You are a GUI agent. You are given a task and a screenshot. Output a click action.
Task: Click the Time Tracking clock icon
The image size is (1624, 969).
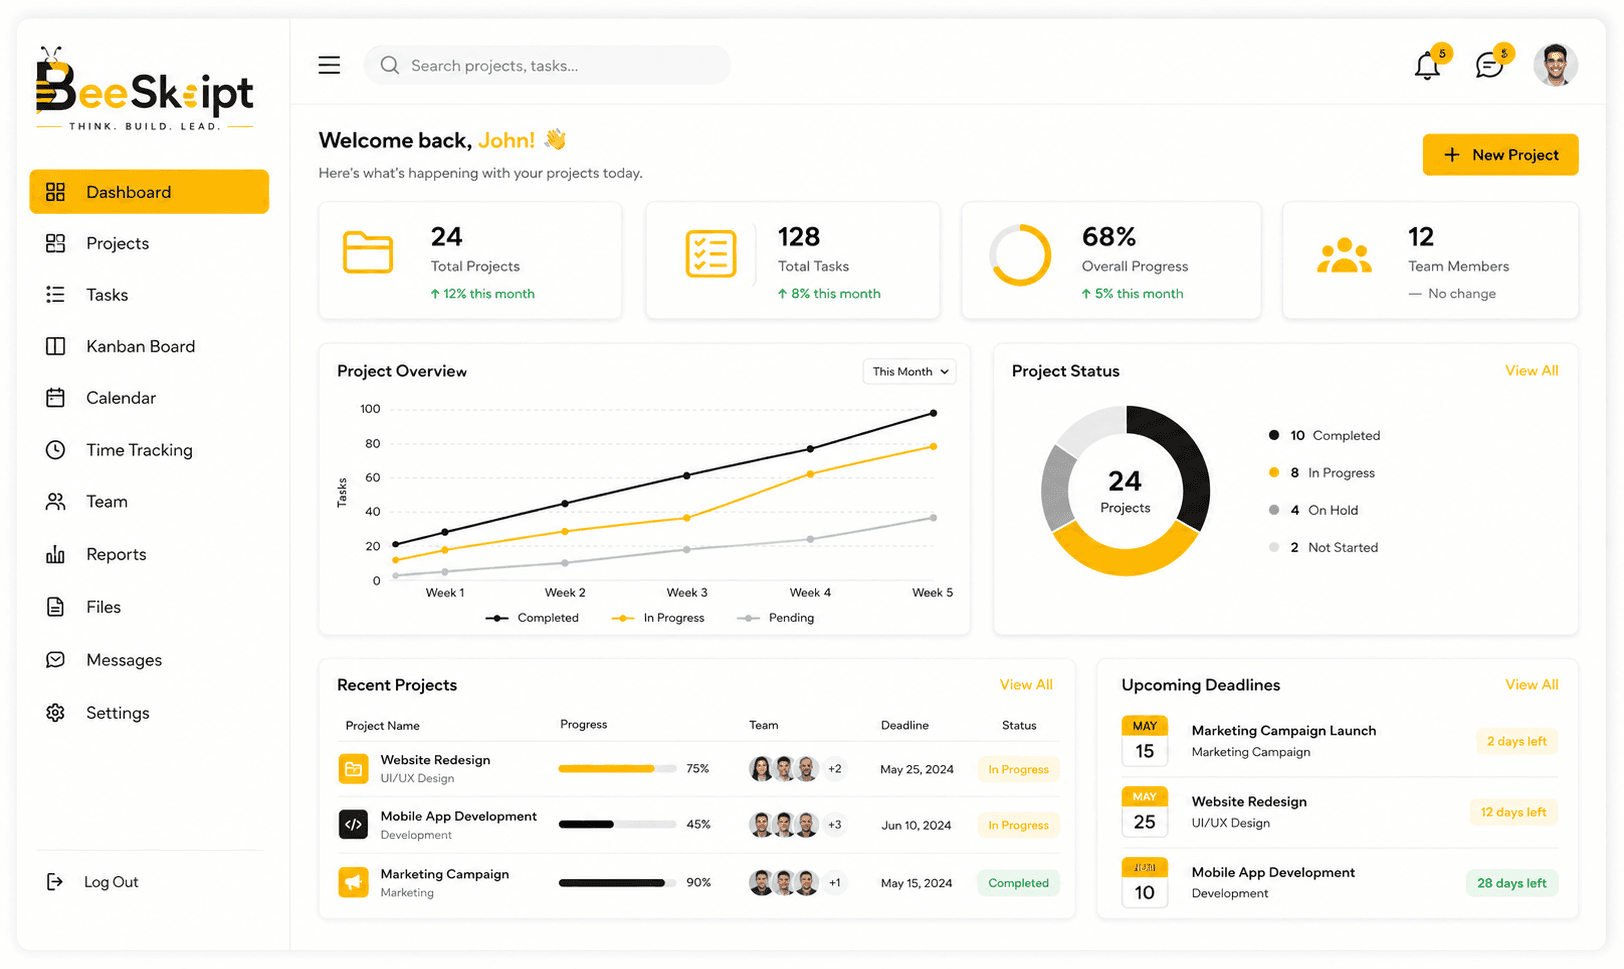click(55, 450)
